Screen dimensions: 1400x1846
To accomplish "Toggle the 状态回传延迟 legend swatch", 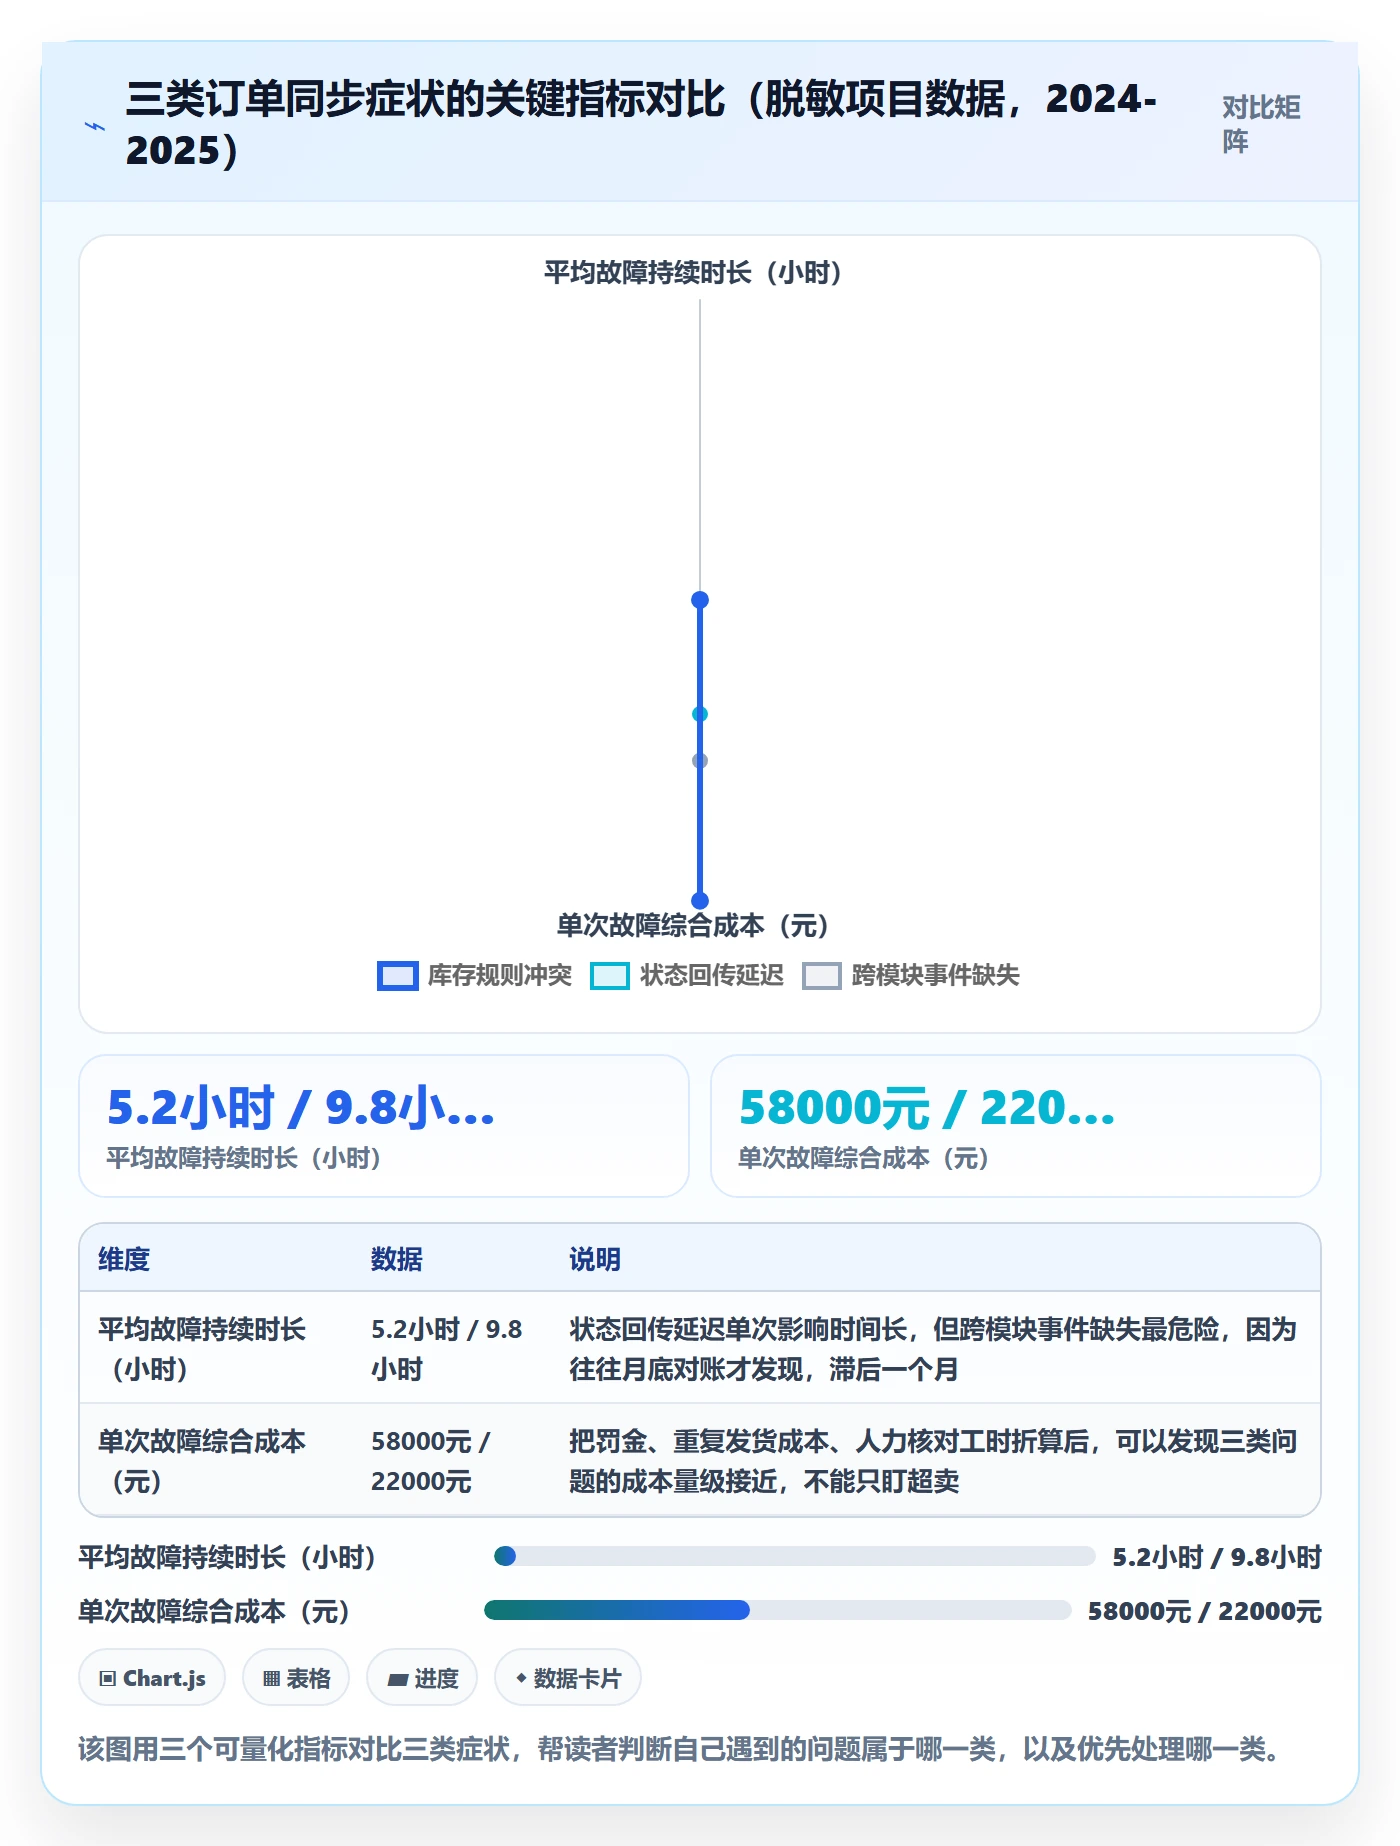I will 610,976.
